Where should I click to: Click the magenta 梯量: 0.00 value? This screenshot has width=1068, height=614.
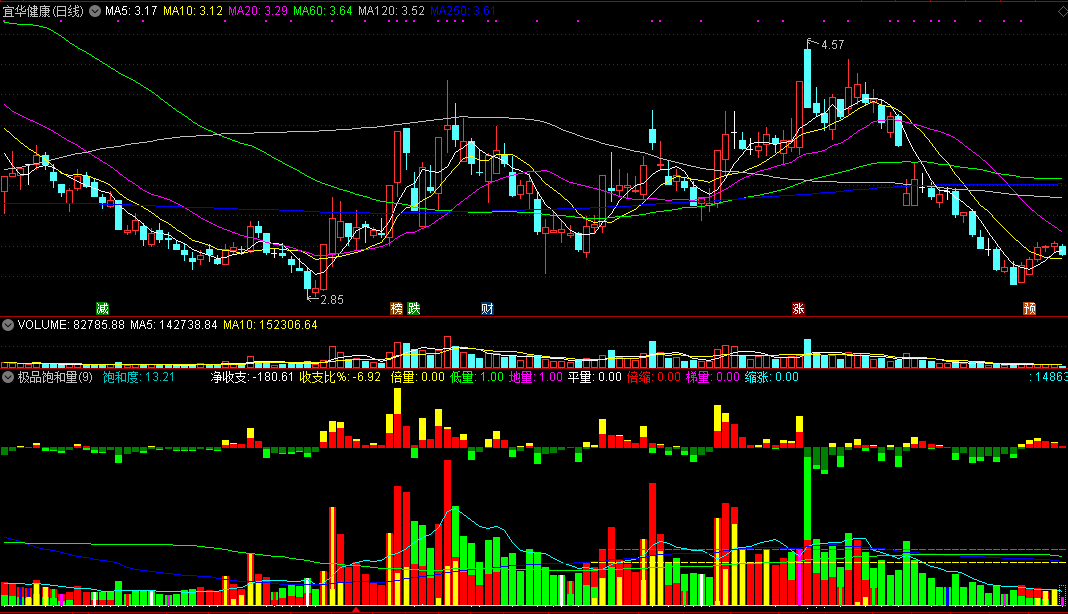pos(712,377)
